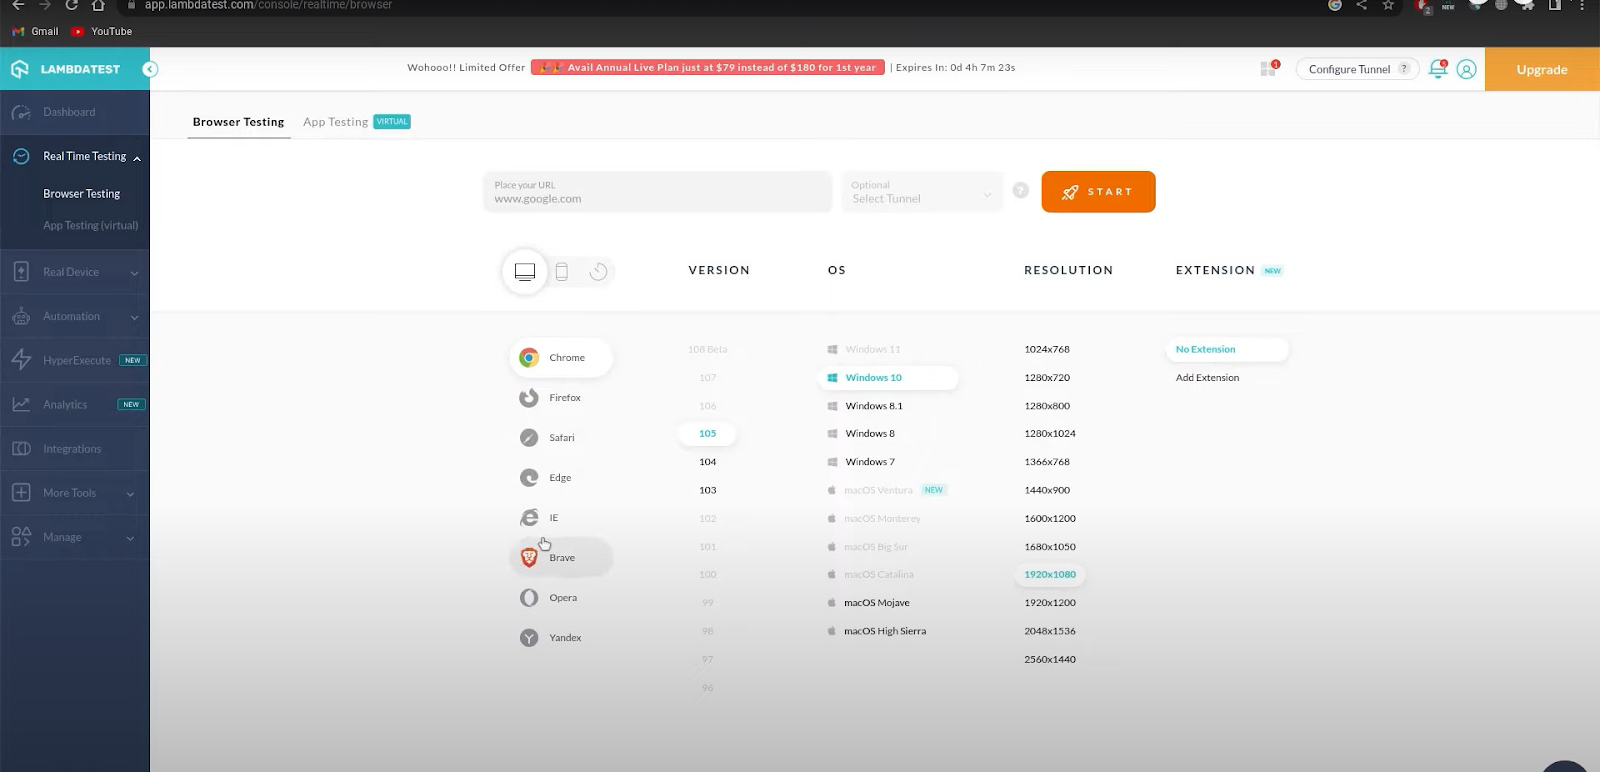Select browser version 104
The height and width of the screenshot is (772, 1600).
(708, 462)
